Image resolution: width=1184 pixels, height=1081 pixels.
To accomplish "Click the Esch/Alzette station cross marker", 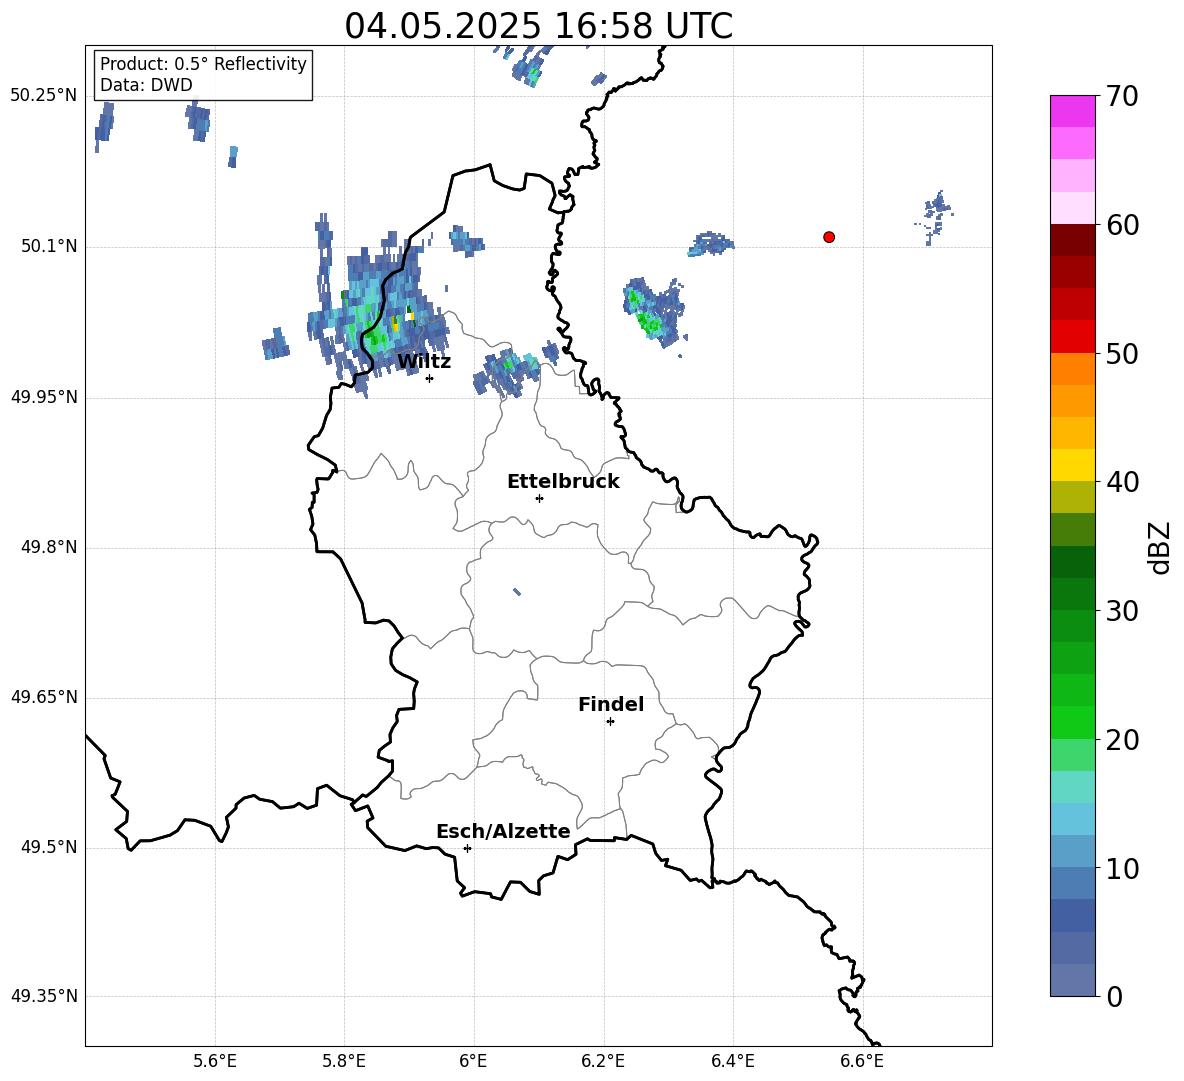I will (467, 848).
